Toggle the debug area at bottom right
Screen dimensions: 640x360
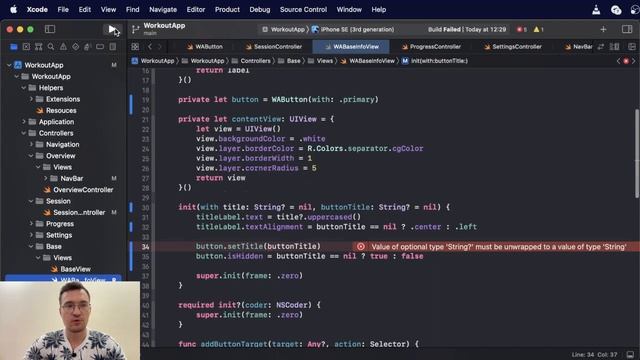631,354
